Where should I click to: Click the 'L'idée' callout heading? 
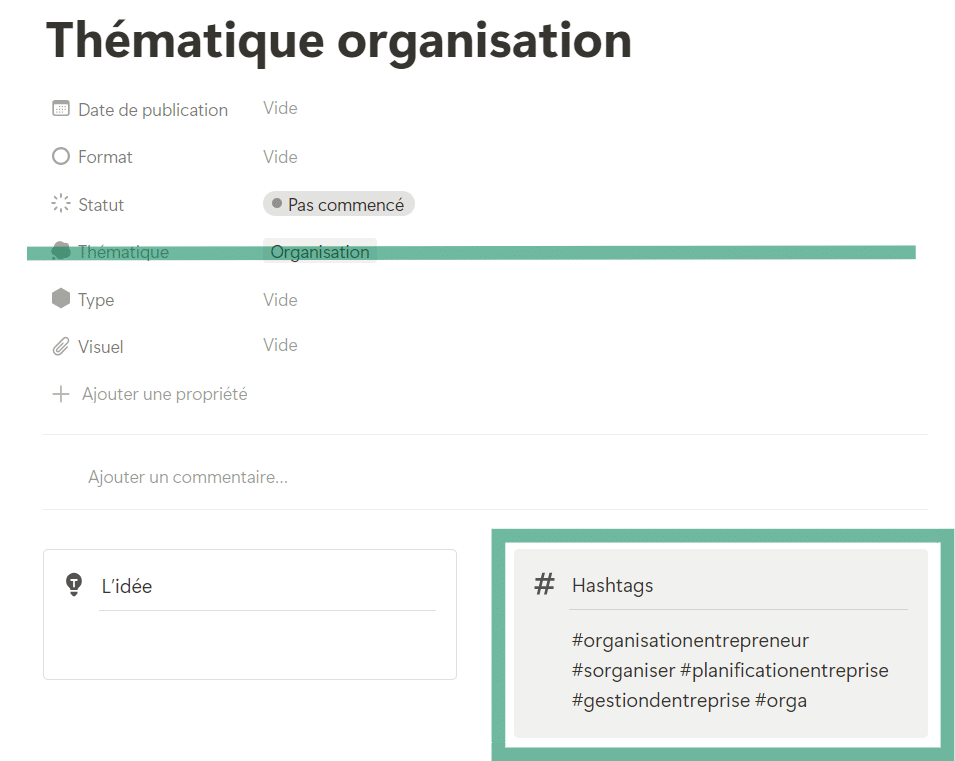tap(127, 587)
